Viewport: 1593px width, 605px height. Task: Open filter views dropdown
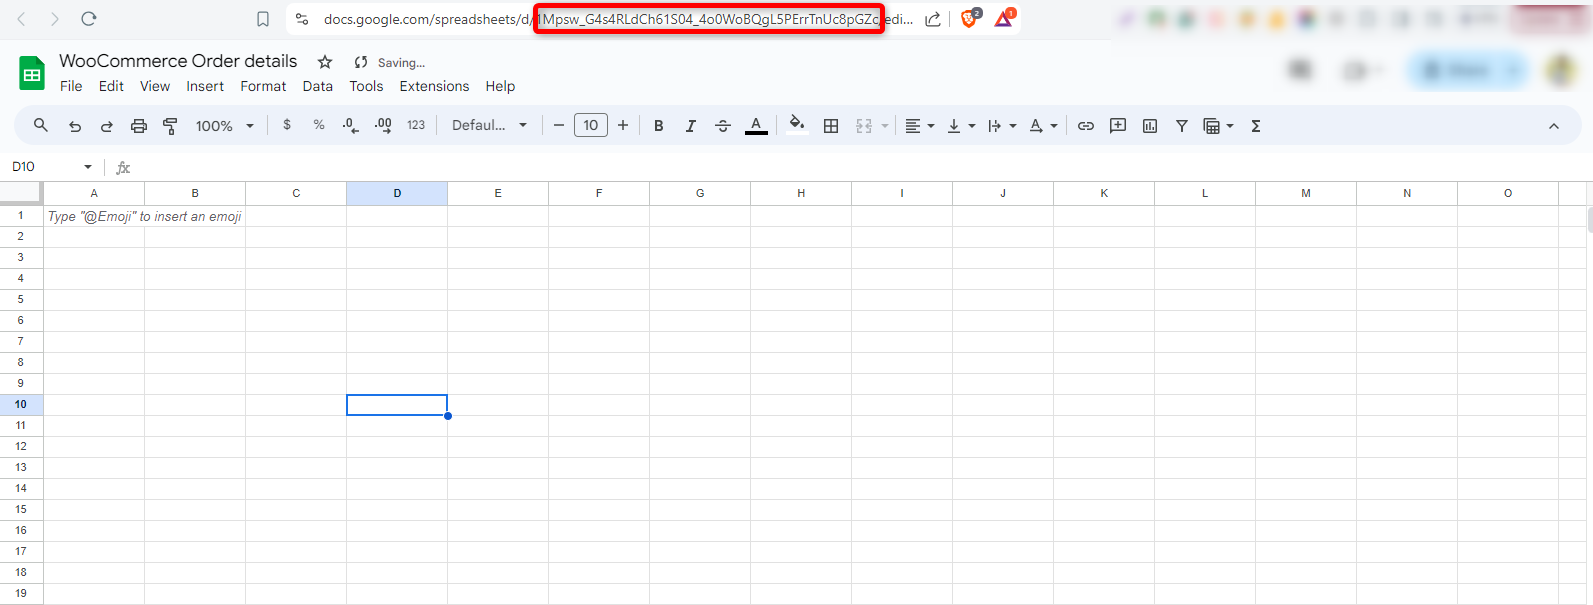1218,125
